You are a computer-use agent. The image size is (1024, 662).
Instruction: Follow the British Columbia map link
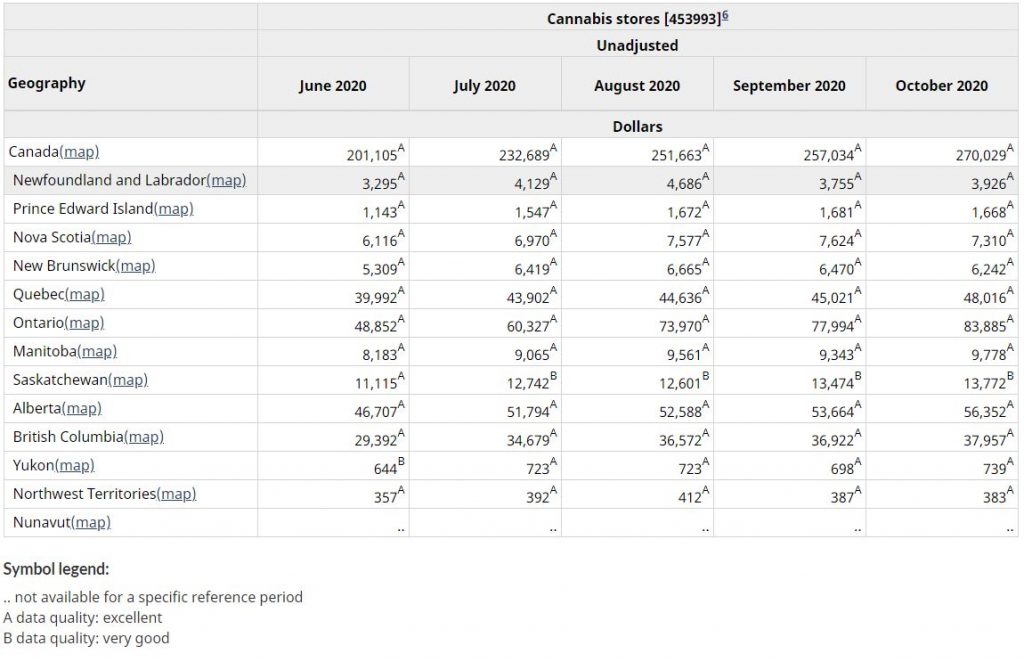[144, 437]
